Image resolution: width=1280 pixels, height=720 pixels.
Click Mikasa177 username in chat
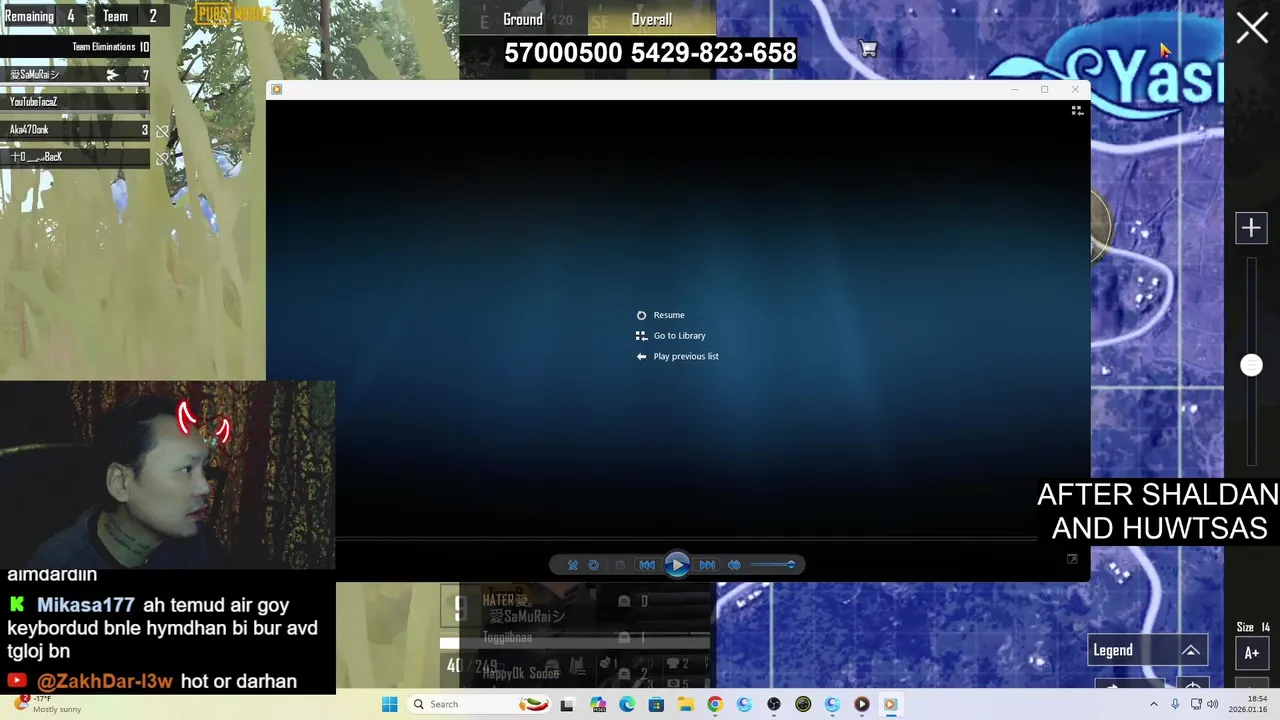(86, 605)
